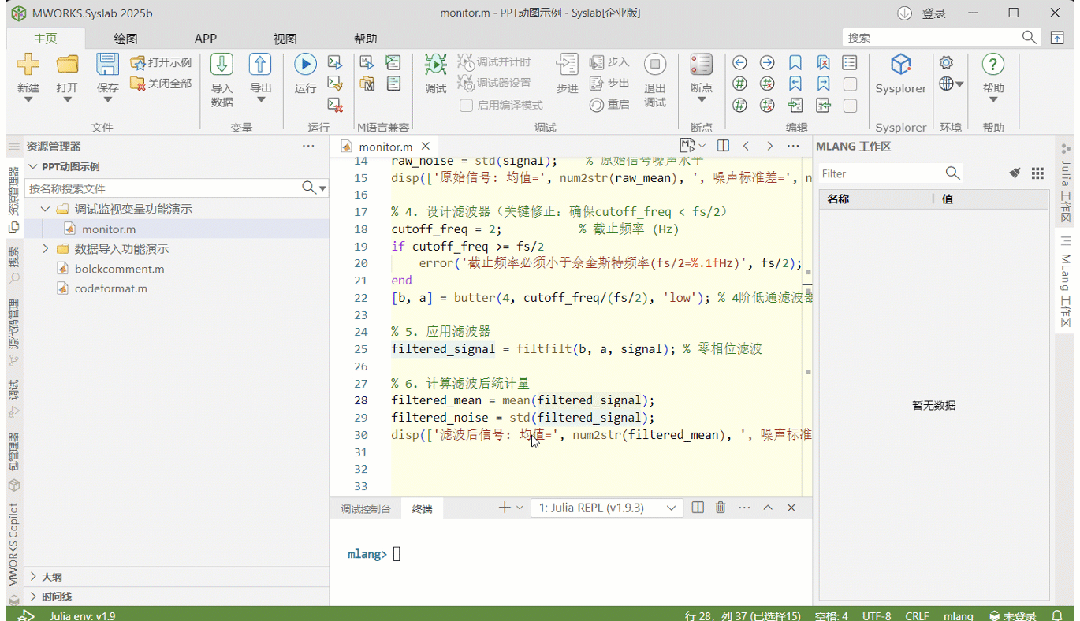
Task: Select the 步入 step-into icon
Action: point(597,62)
